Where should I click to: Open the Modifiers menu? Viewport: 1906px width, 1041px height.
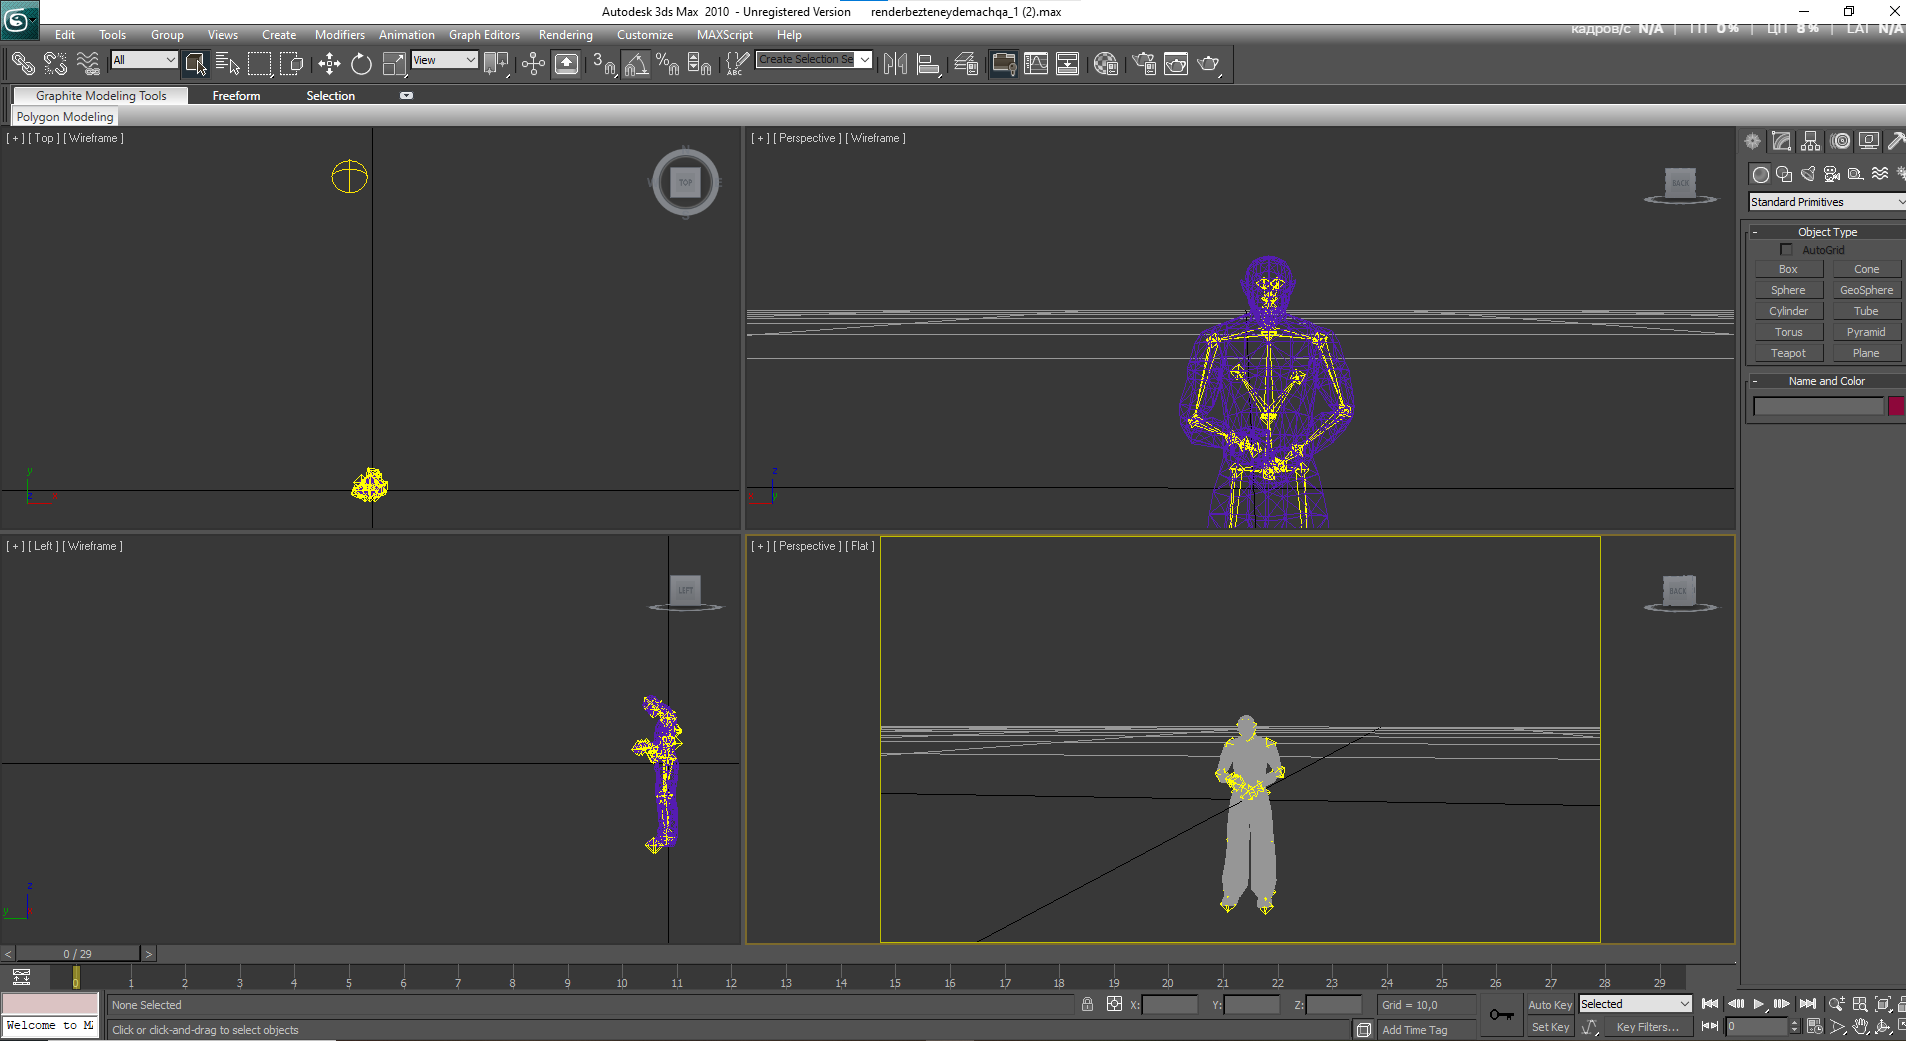[339, 35]
